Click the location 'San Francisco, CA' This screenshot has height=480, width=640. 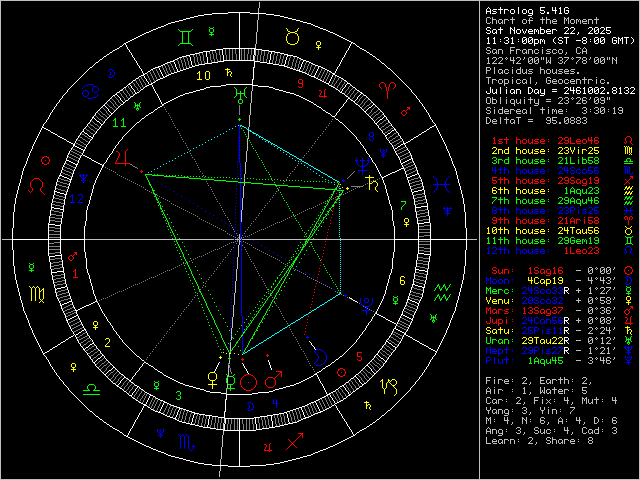click(536, 51)
